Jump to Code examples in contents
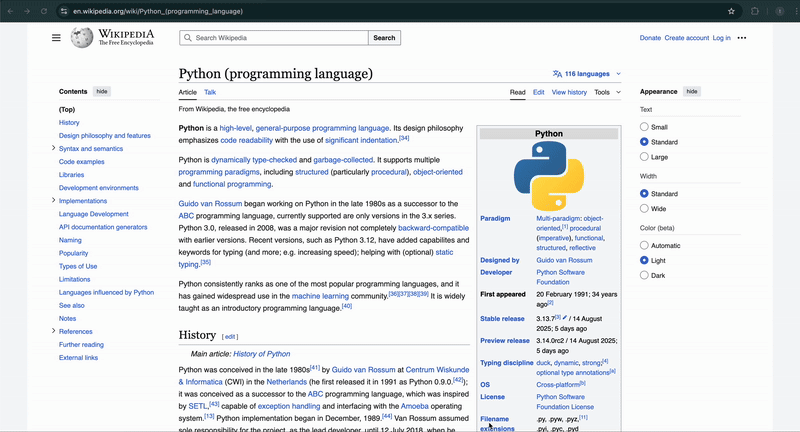 82,162
